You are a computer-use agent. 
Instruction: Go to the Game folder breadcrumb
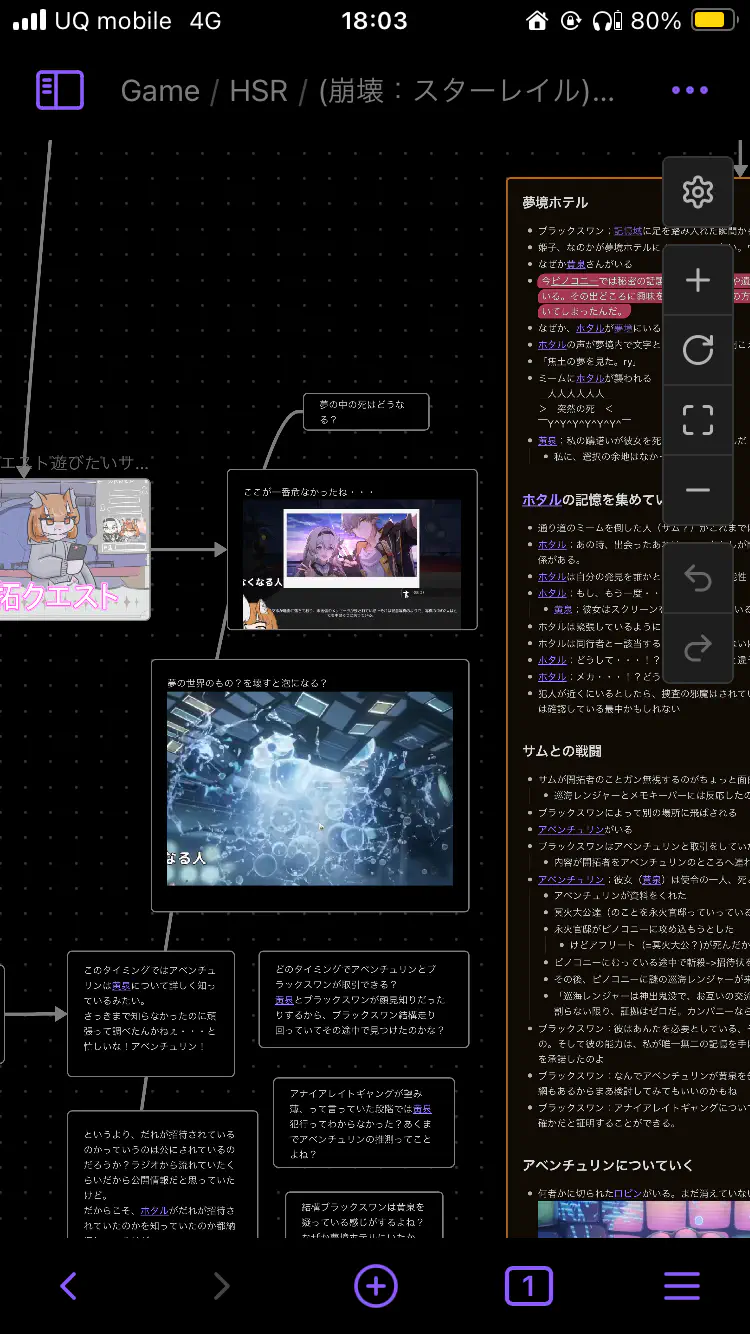[160, 91]
